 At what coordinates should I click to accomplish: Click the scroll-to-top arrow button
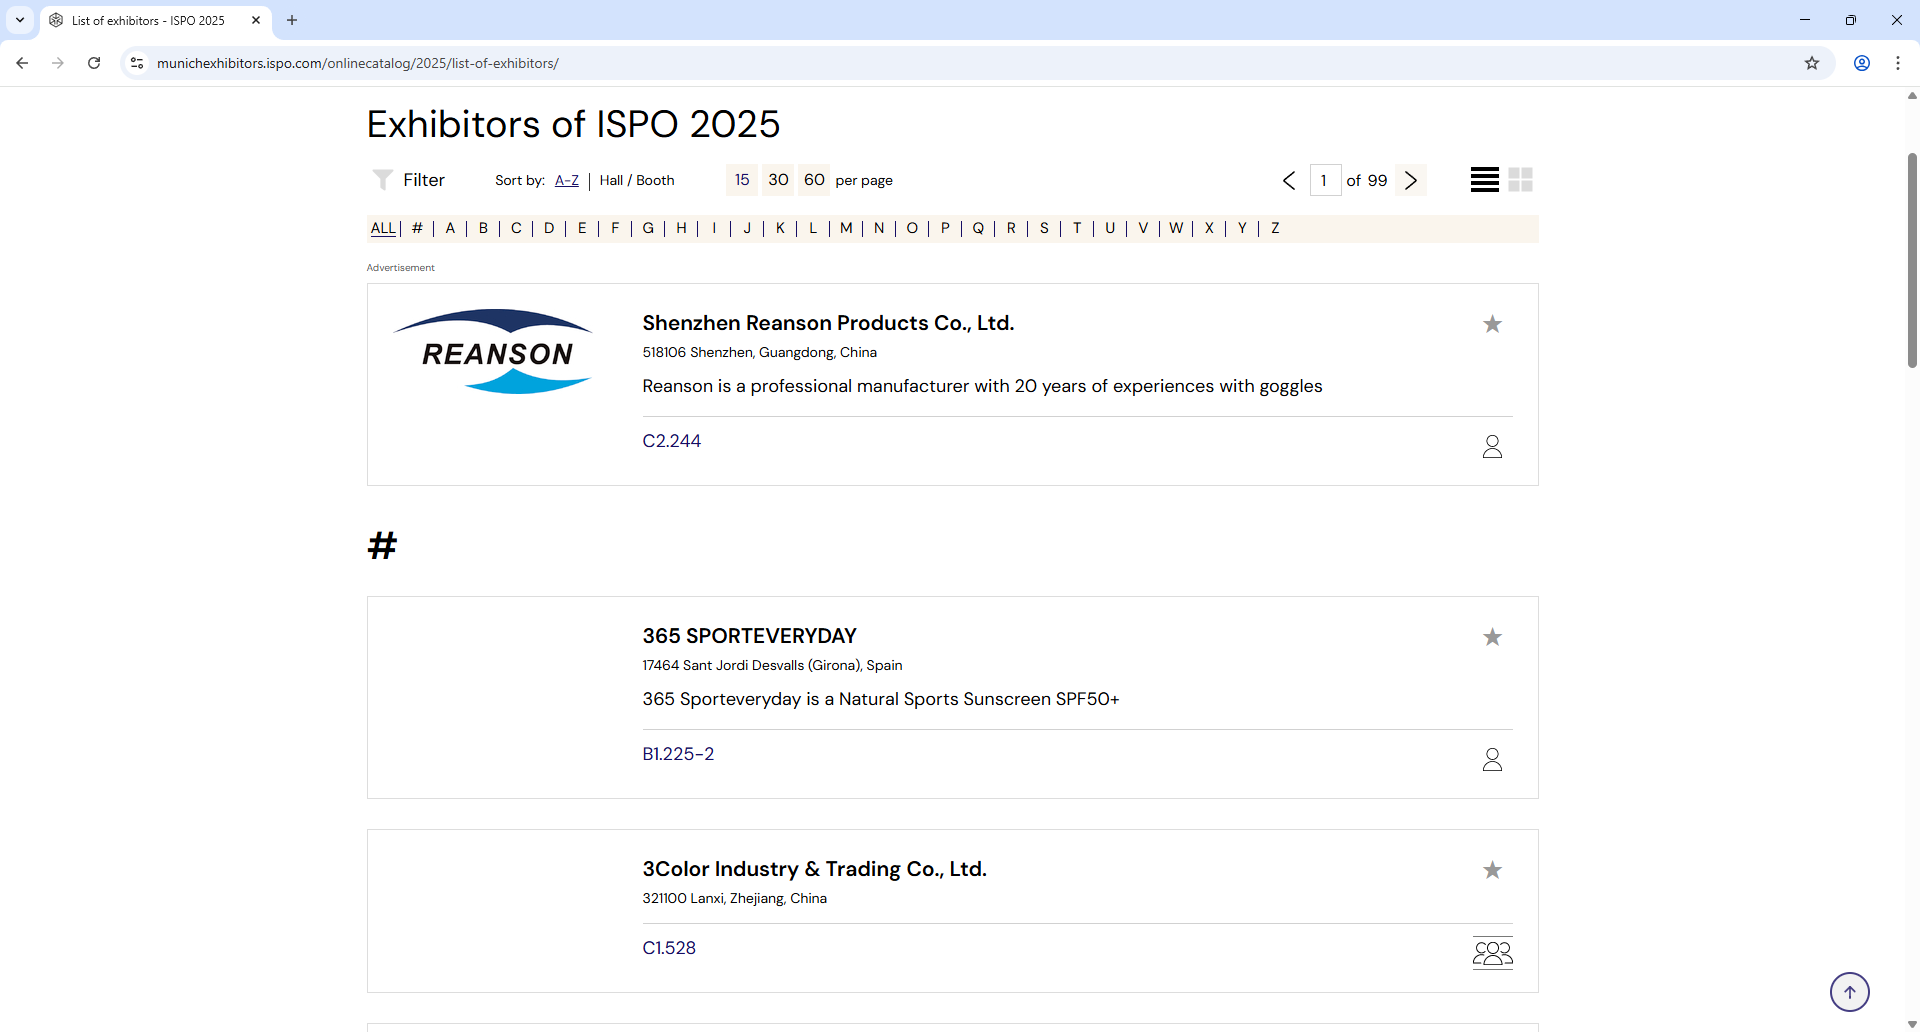point(1849,991)
